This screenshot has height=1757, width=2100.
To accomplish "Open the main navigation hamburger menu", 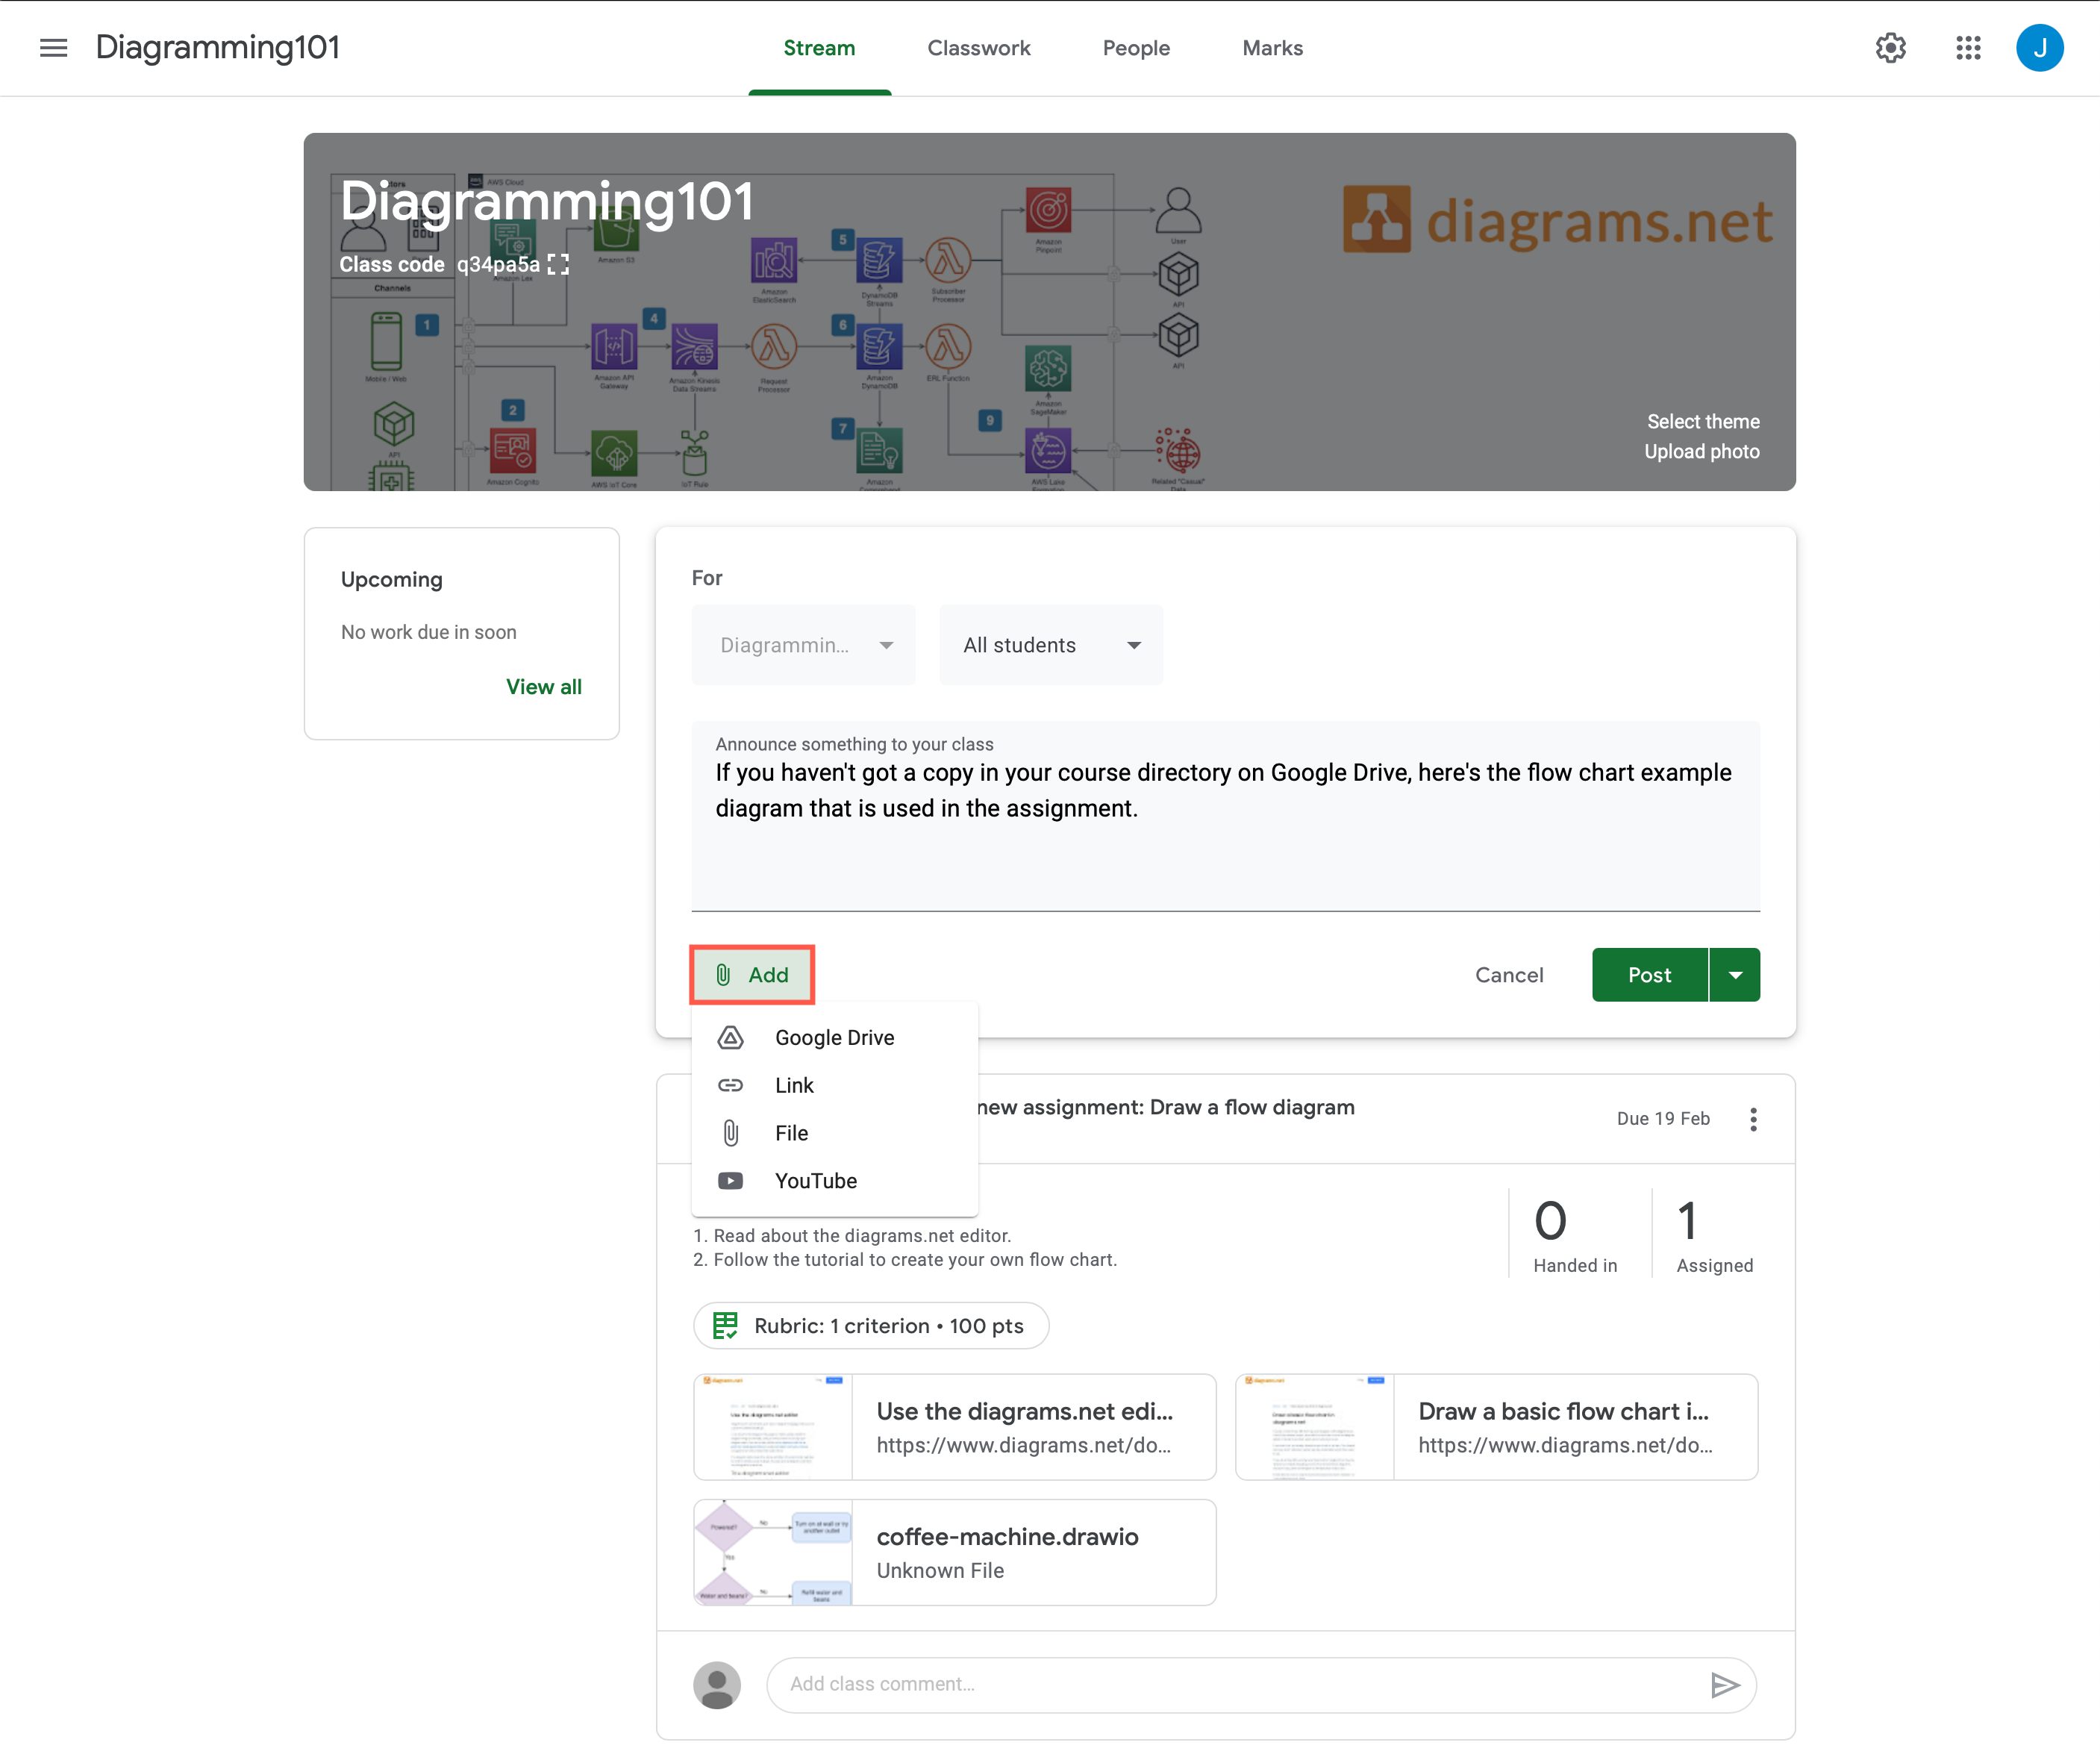I will point(53,47).
